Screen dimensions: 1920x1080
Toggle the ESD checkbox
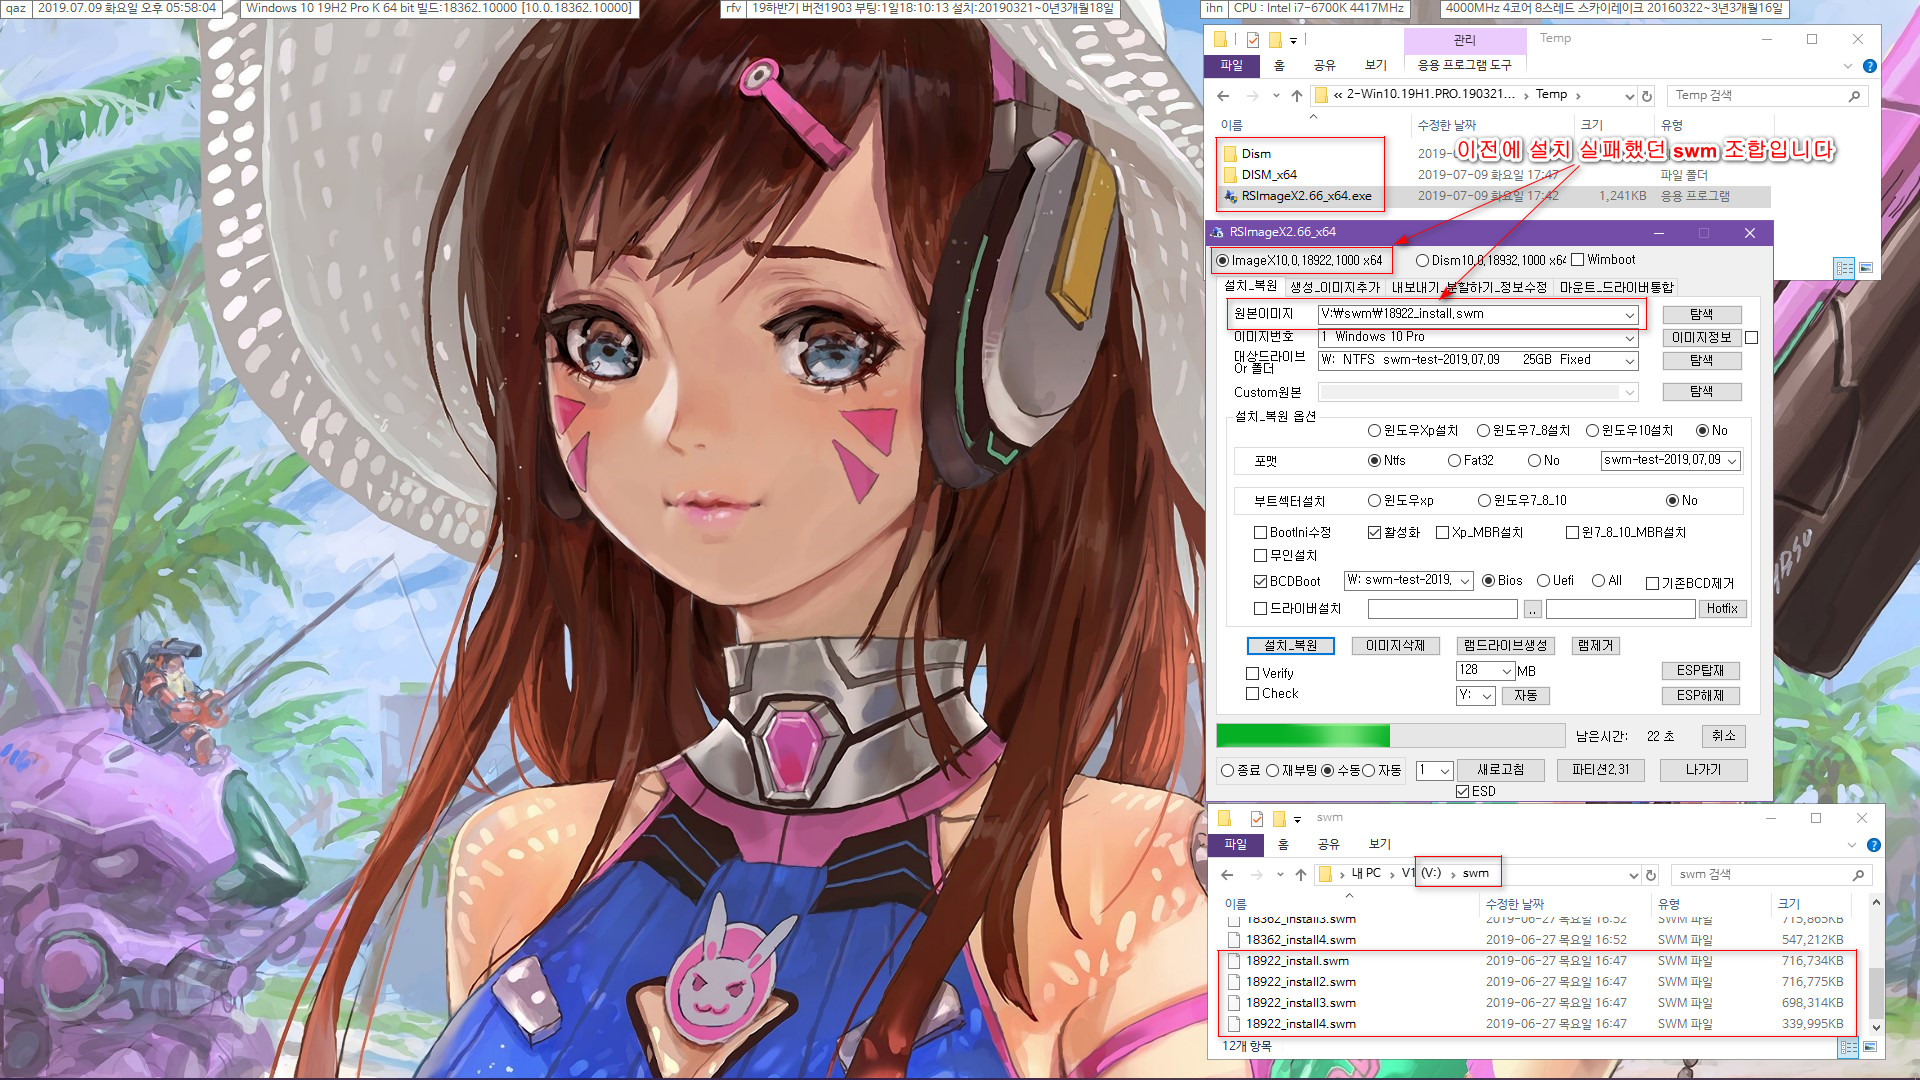click(x=1463, y=792)
